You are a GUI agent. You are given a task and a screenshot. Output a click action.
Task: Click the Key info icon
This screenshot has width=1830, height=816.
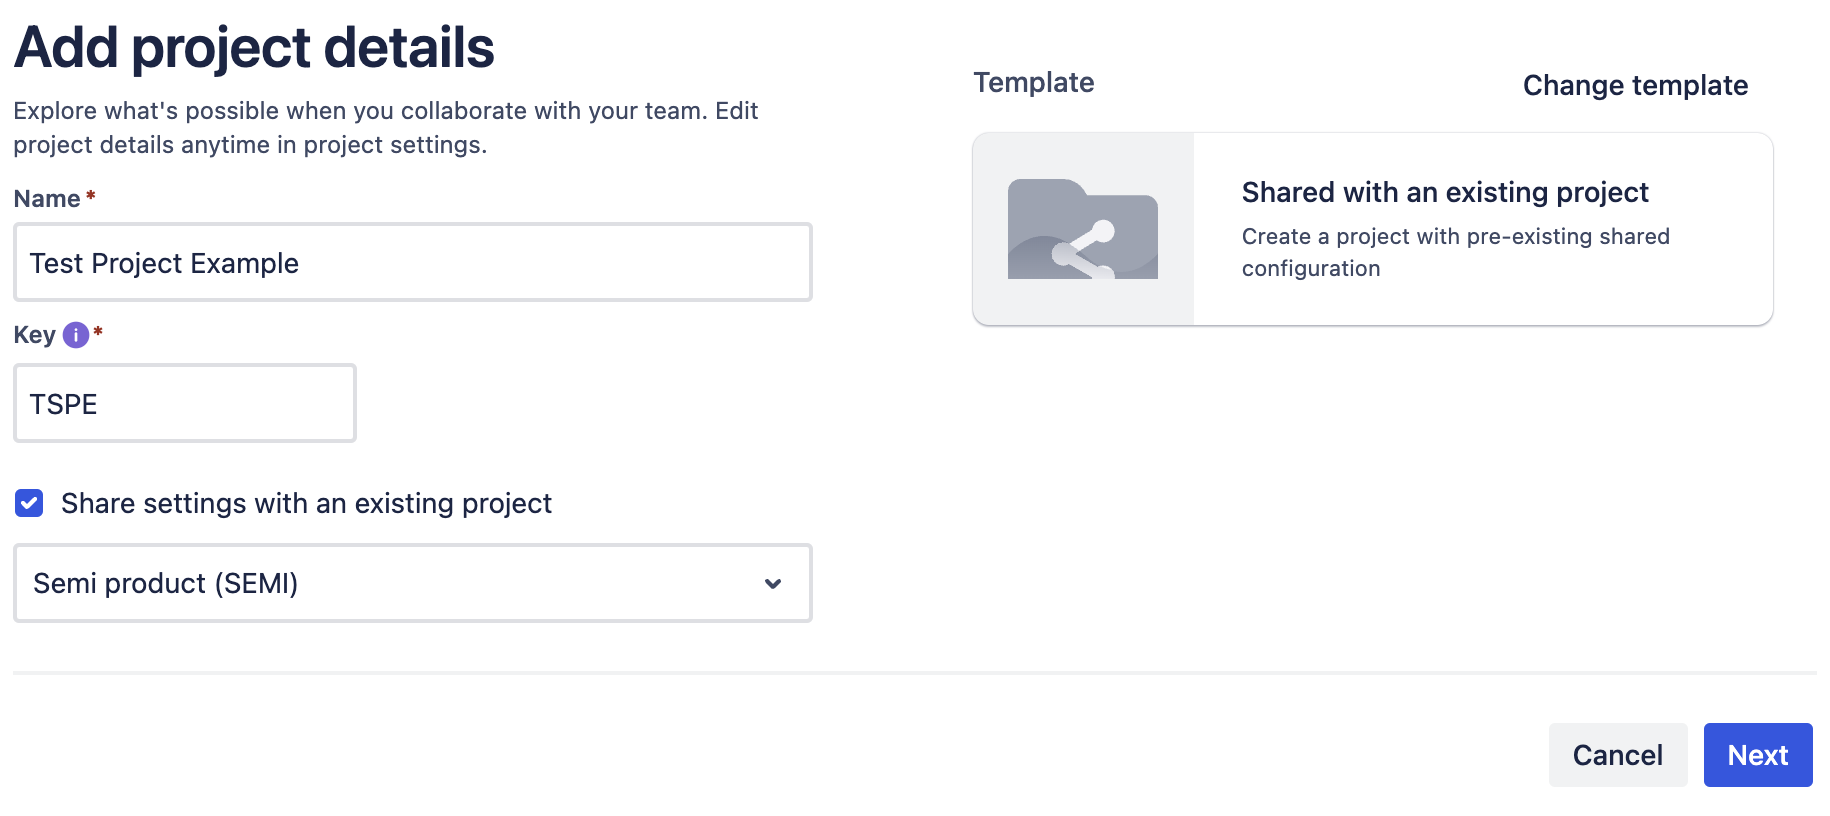click(x=76, y=335)
